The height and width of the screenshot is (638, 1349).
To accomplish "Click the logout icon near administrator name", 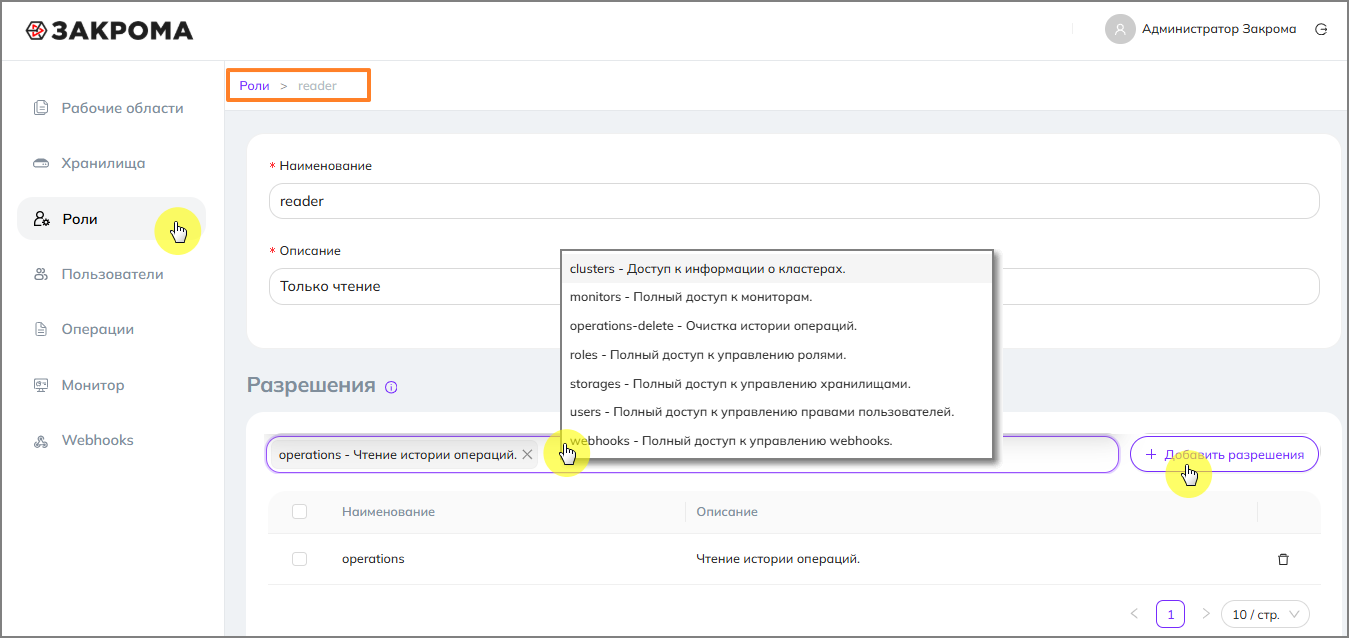I will [1321, 29].
